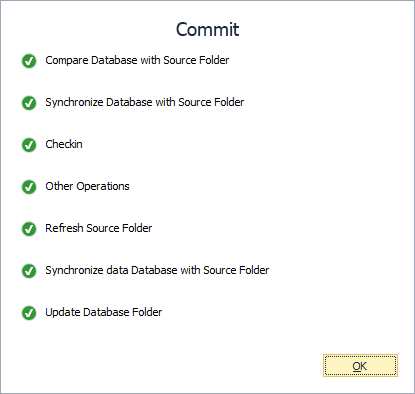Select the Update Database Folder label
Image resolution: width=415 pixels, height=394 pixels.
pos(104,312)
